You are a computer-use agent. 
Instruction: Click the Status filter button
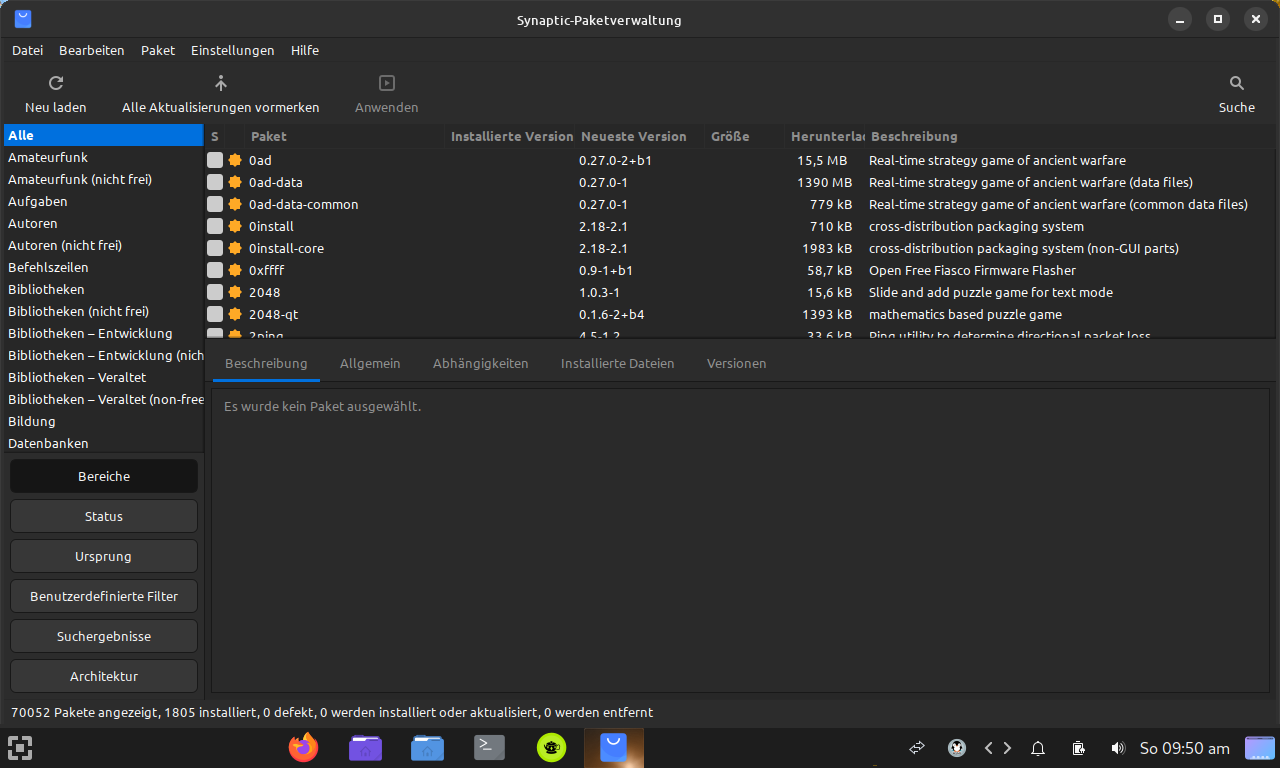click(104, 516)
